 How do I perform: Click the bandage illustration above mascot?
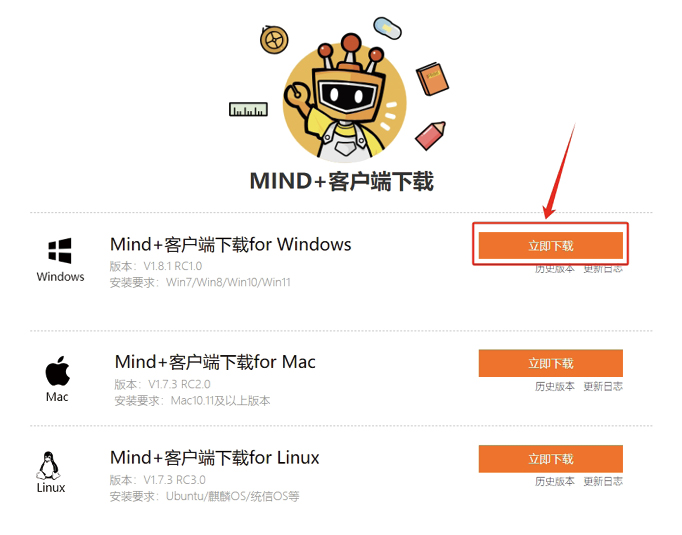point(387,28)
